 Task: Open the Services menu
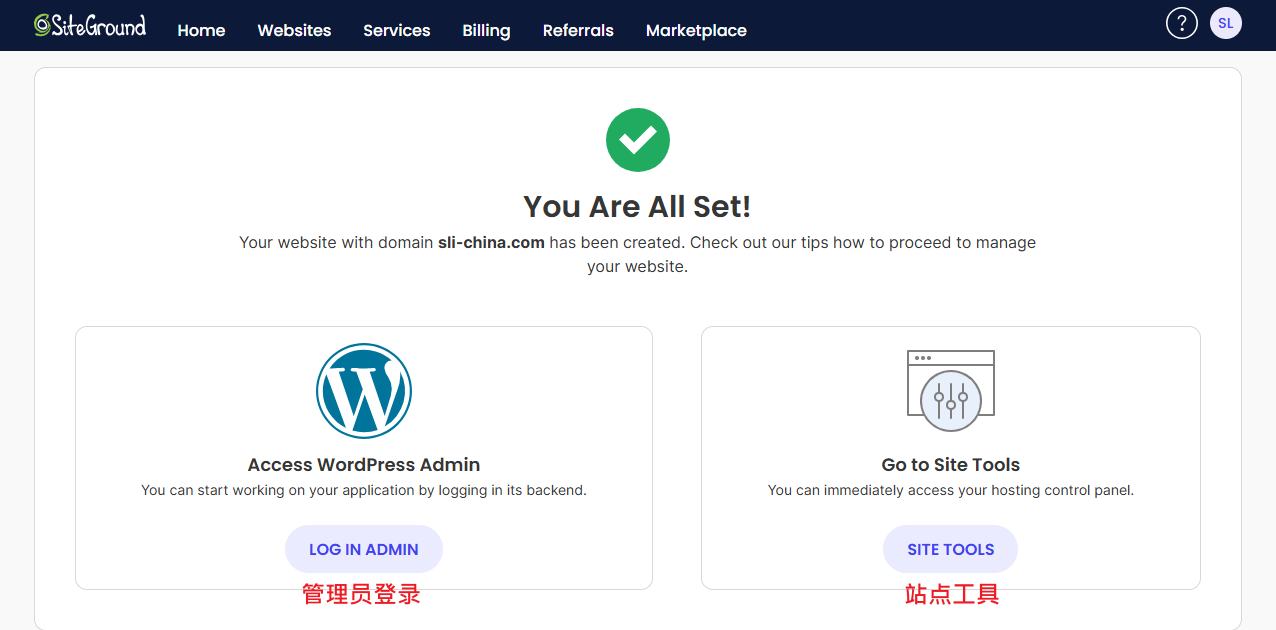pyautogui.click(x=396, y=30)
